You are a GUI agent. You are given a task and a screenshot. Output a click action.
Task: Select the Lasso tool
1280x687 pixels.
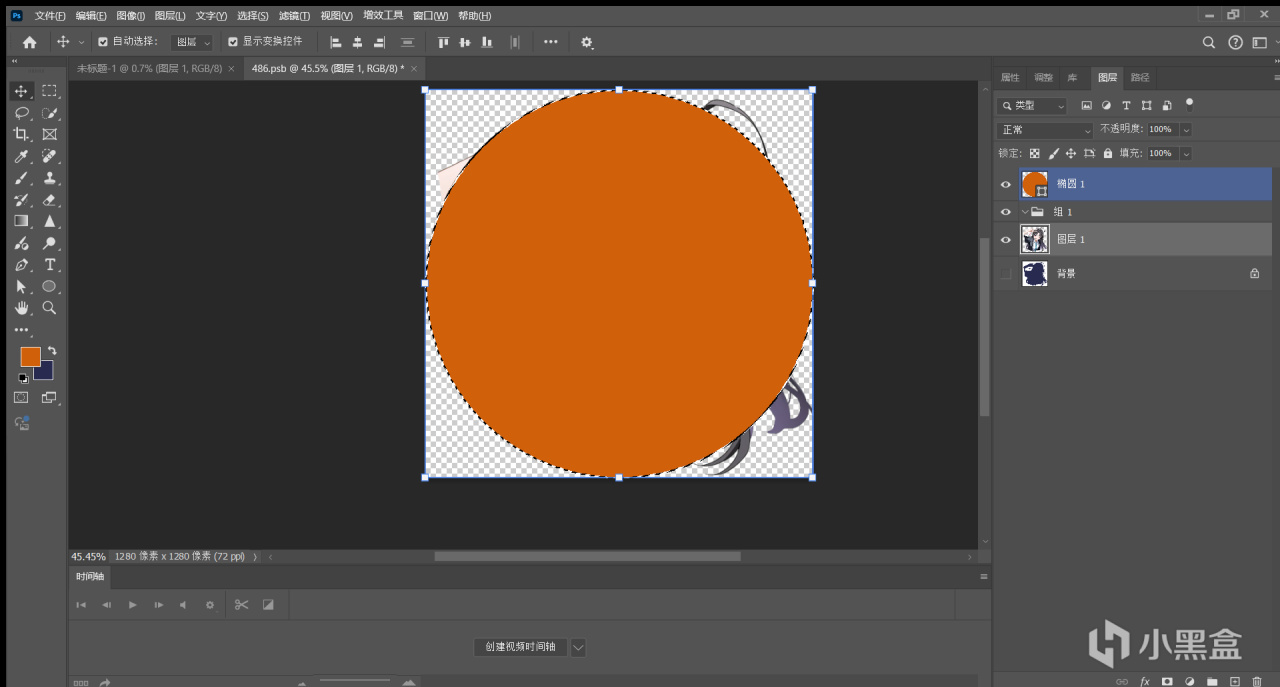(x=21, y=113)
